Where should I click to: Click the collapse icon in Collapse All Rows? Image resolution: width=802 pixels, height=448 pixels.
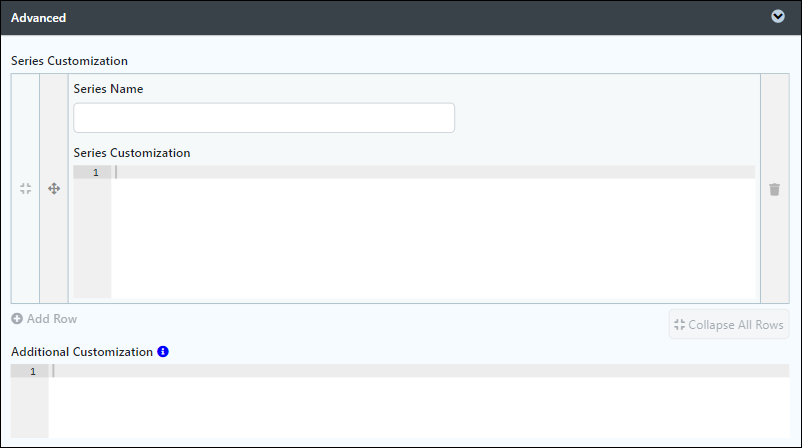tap(679, 325)
